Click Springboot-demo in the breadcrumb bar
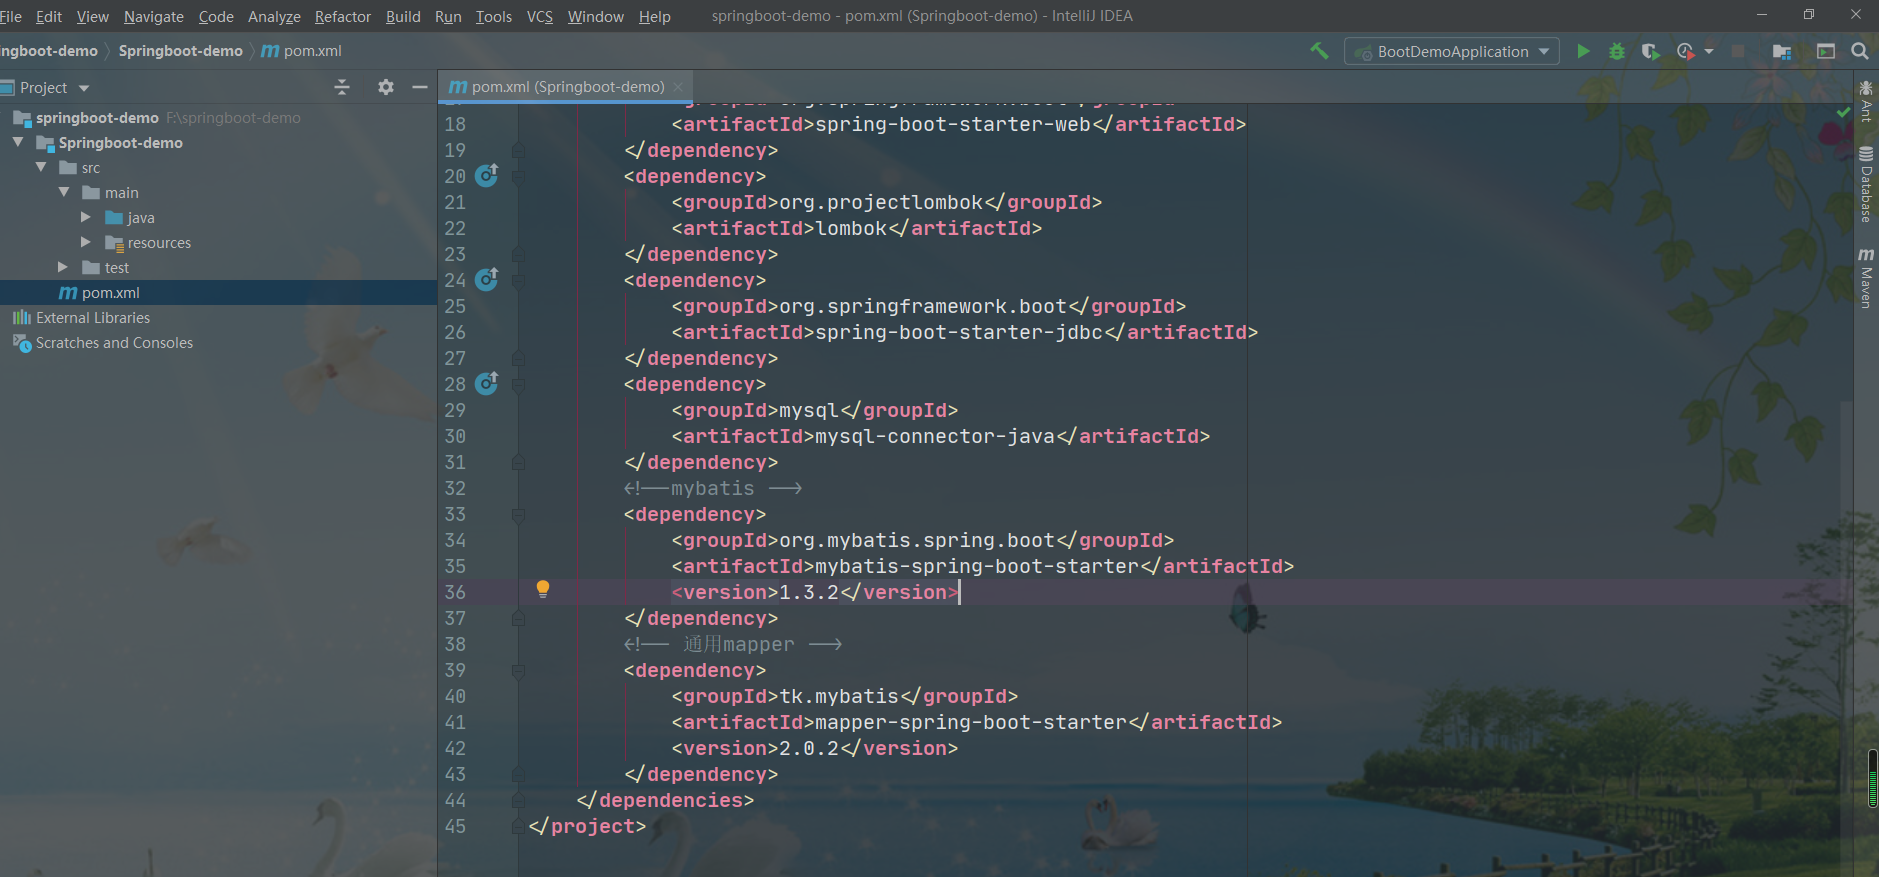 pos(181,51)
